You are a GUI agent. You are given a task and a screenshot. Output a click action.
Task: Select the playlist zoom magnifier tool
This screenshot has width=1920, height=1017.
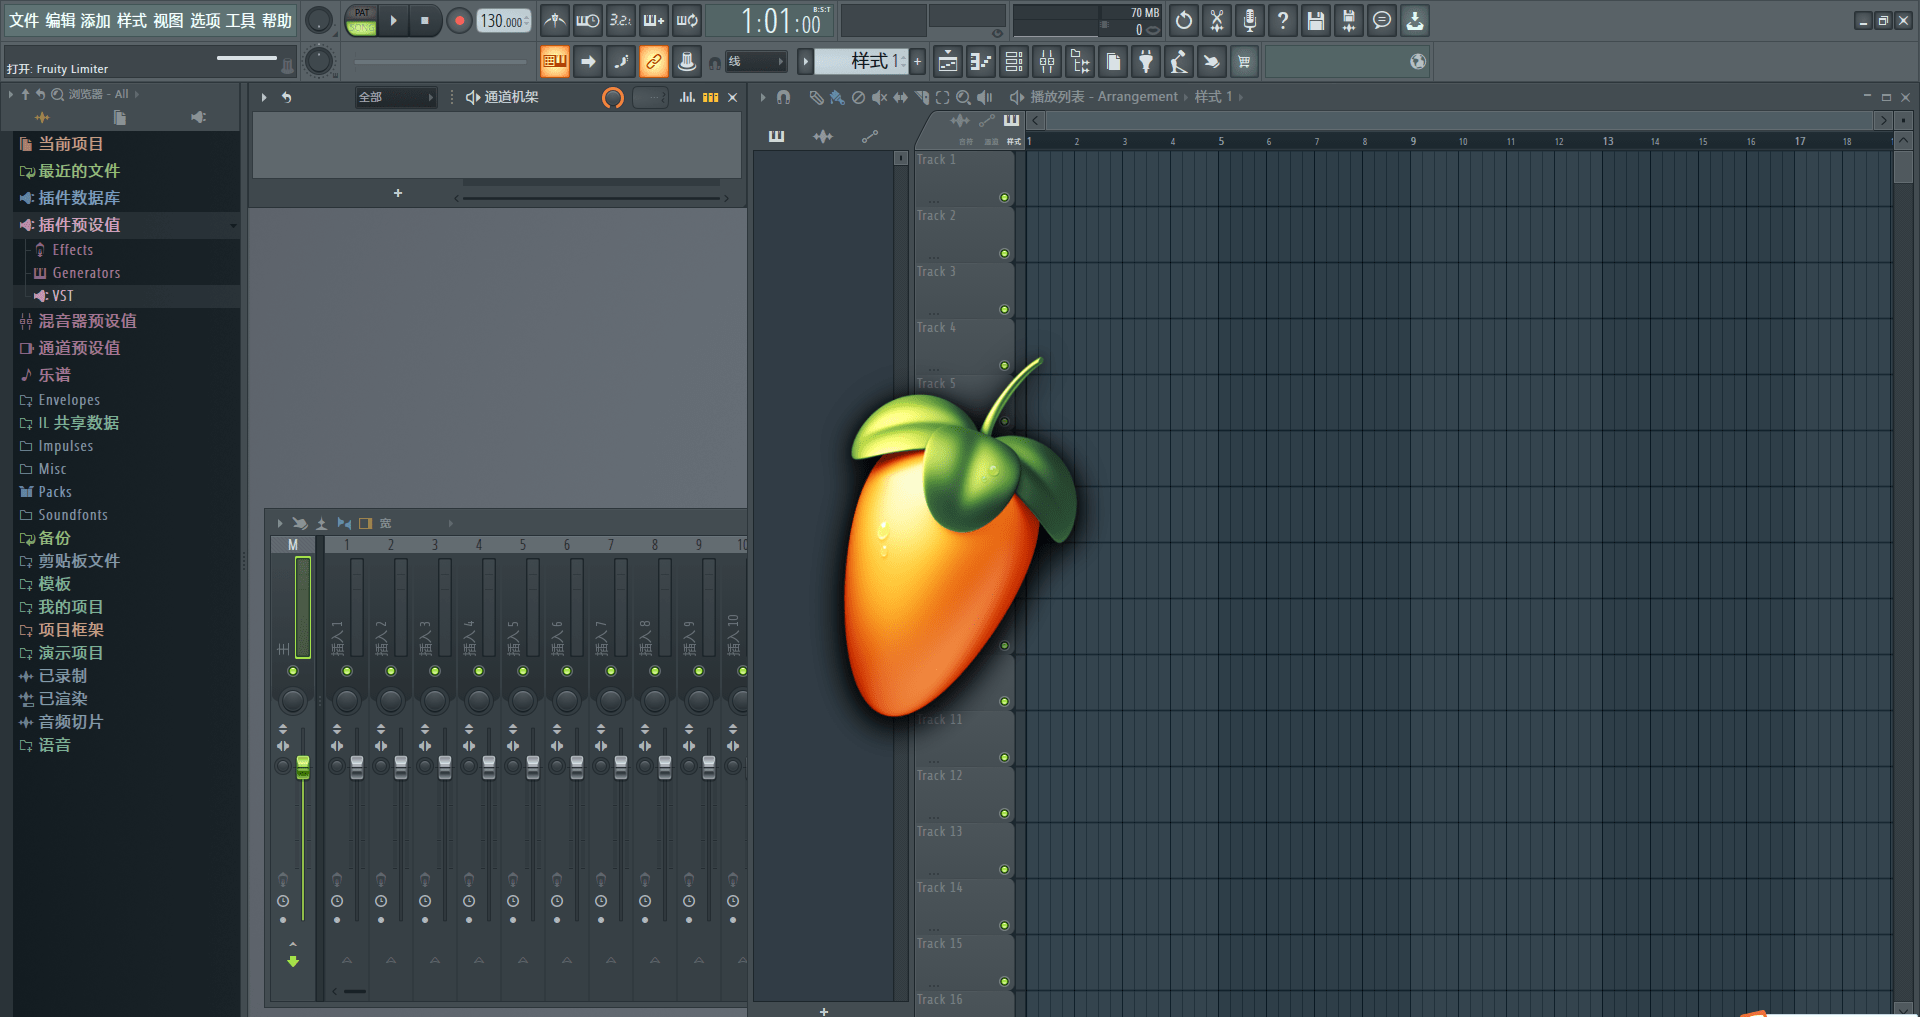(x=963, y=97)
